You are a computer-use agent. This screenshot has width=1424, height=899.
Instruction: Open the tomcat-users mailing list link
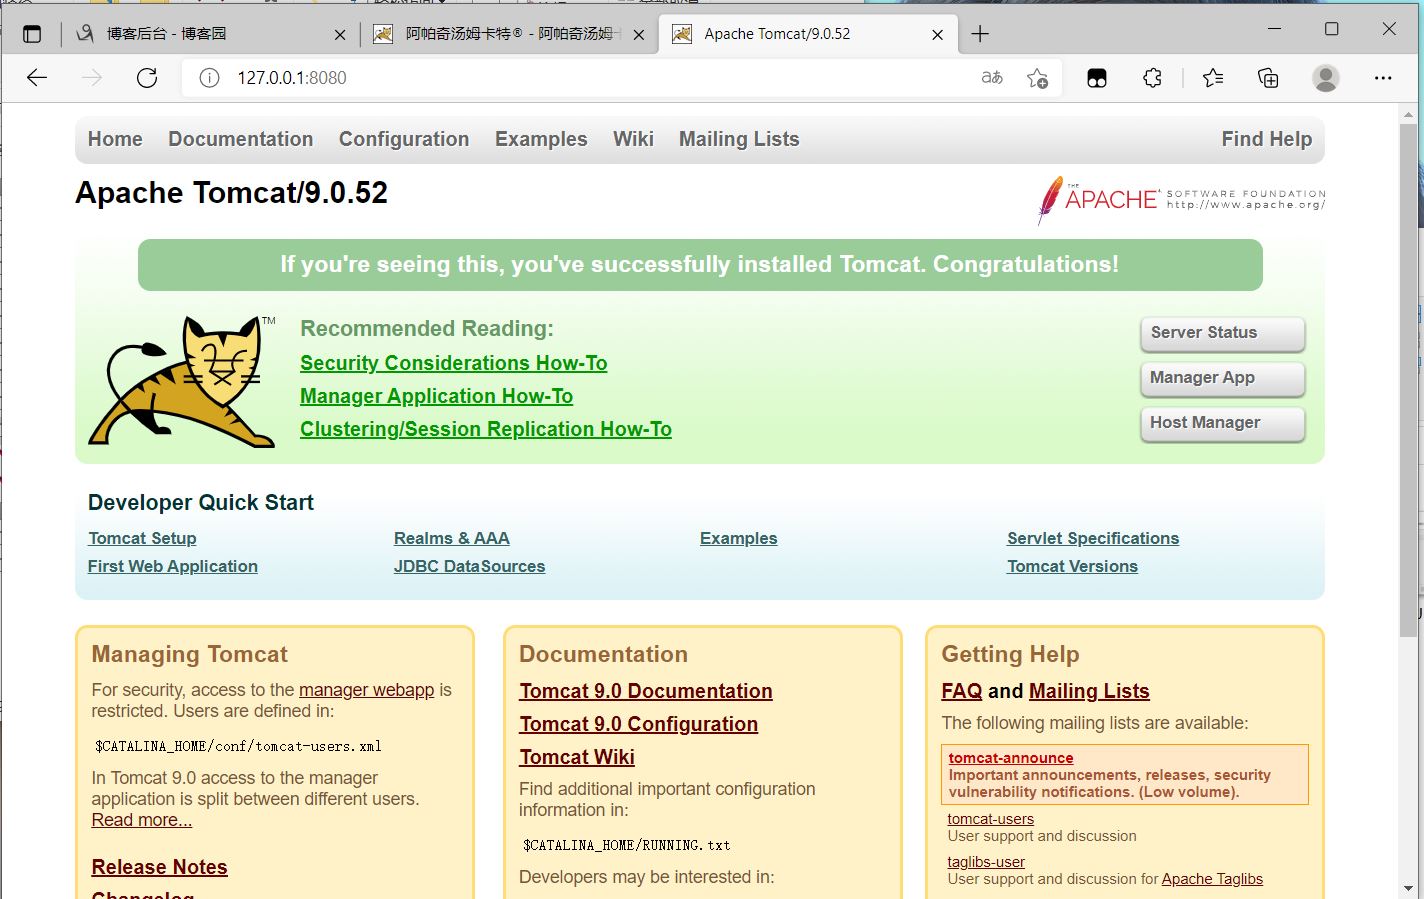click(991, 819)
